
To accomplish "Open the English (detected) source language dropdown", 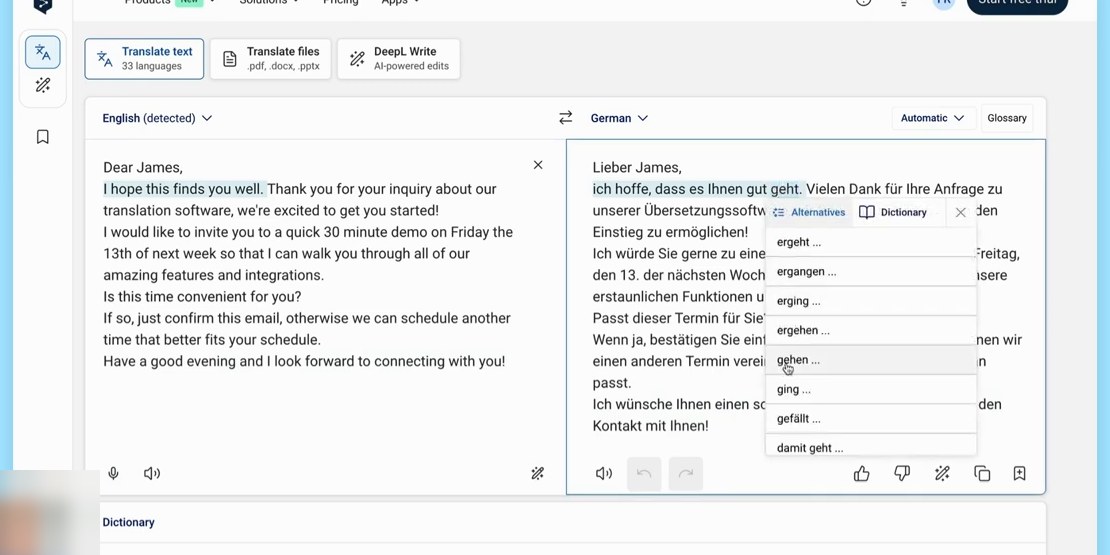I will pyautogui.click(x=157, y=118).
